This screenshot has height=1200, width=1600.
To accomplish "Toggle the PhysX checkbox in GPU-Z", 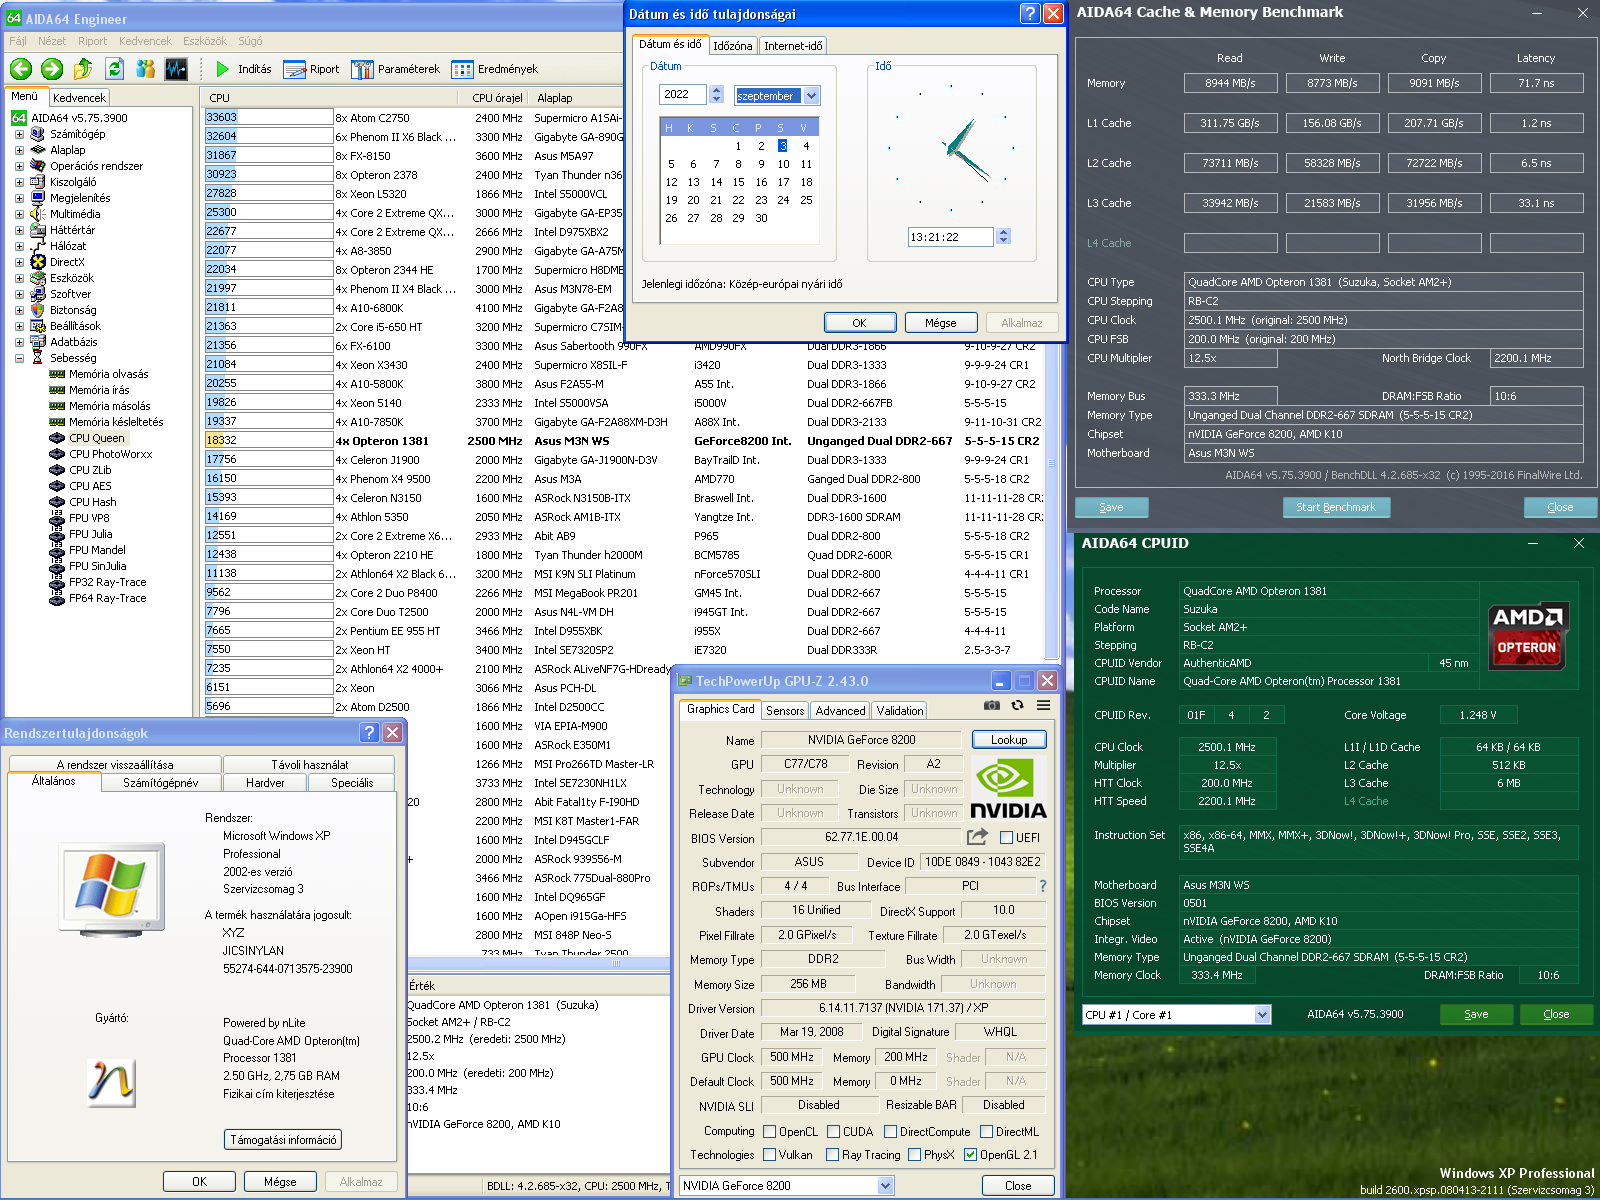I will (x=914, y=1155).
